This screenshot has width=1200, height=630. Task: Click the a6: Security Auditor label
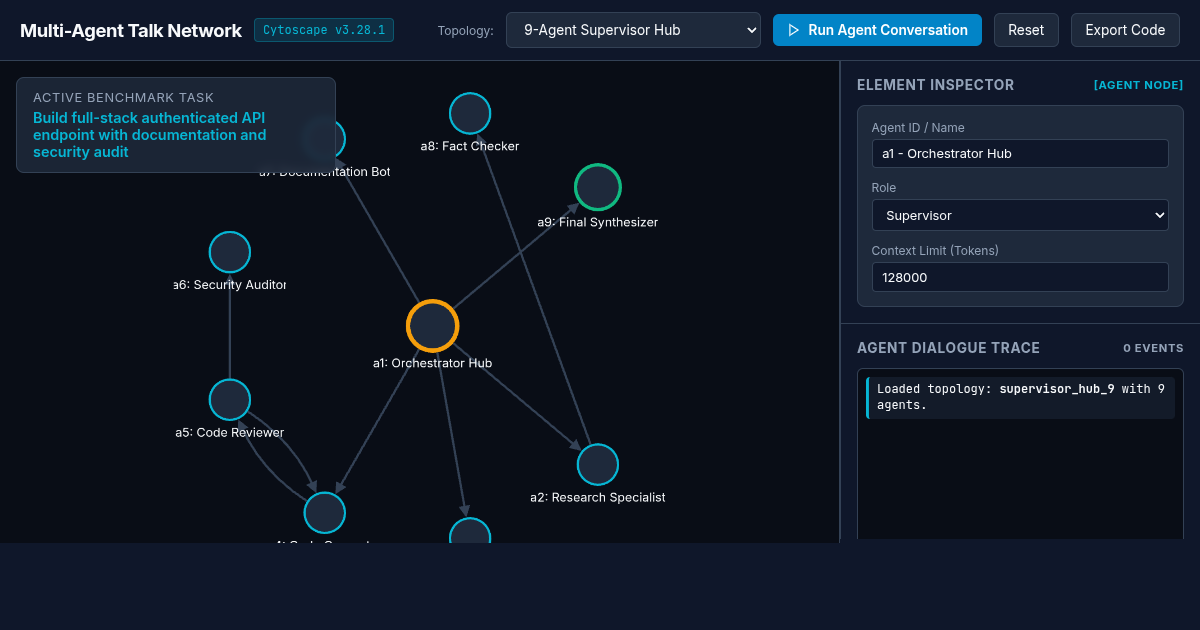click(x=230, y=285)
